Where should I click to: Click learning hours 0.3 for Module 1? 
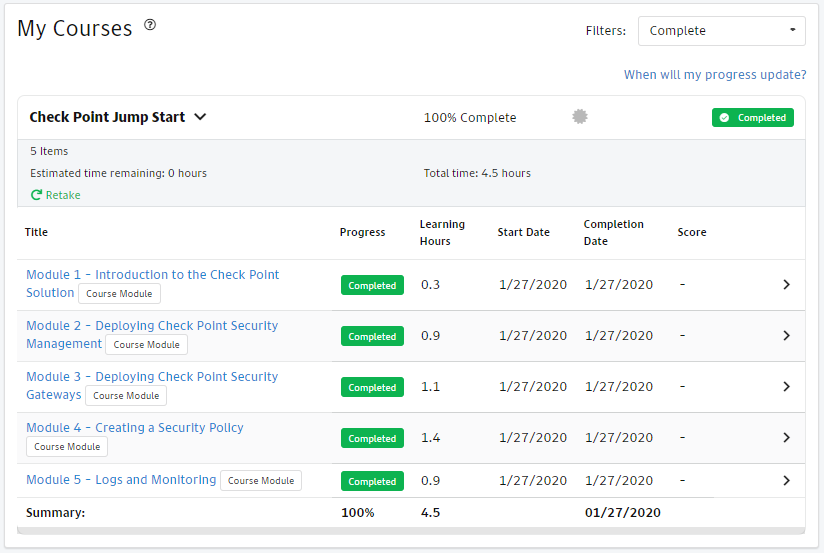(x=430, y=285)
